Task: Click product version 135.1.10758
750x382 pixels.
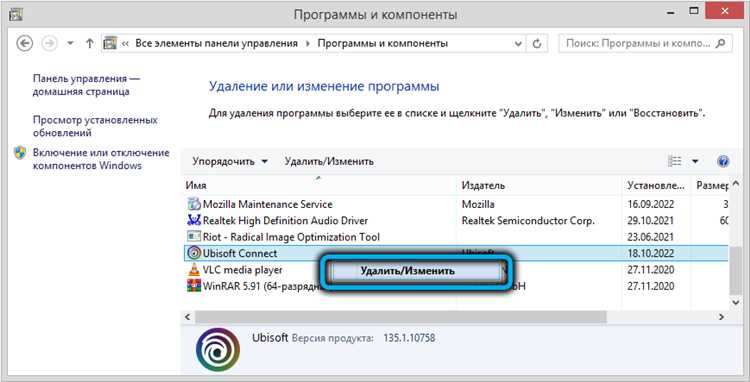Action: 409,338
